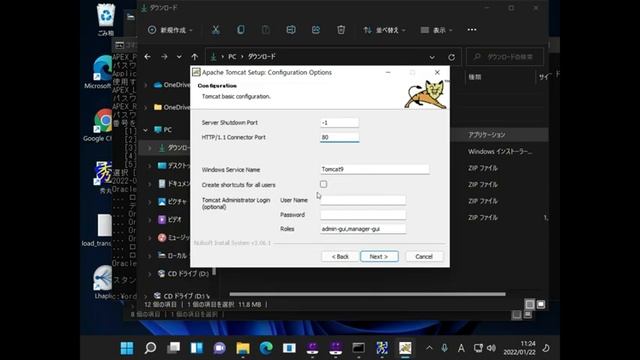Click Next in Tomcat Setup
This screenshot has width=640, height=360.
coord(379,256)
